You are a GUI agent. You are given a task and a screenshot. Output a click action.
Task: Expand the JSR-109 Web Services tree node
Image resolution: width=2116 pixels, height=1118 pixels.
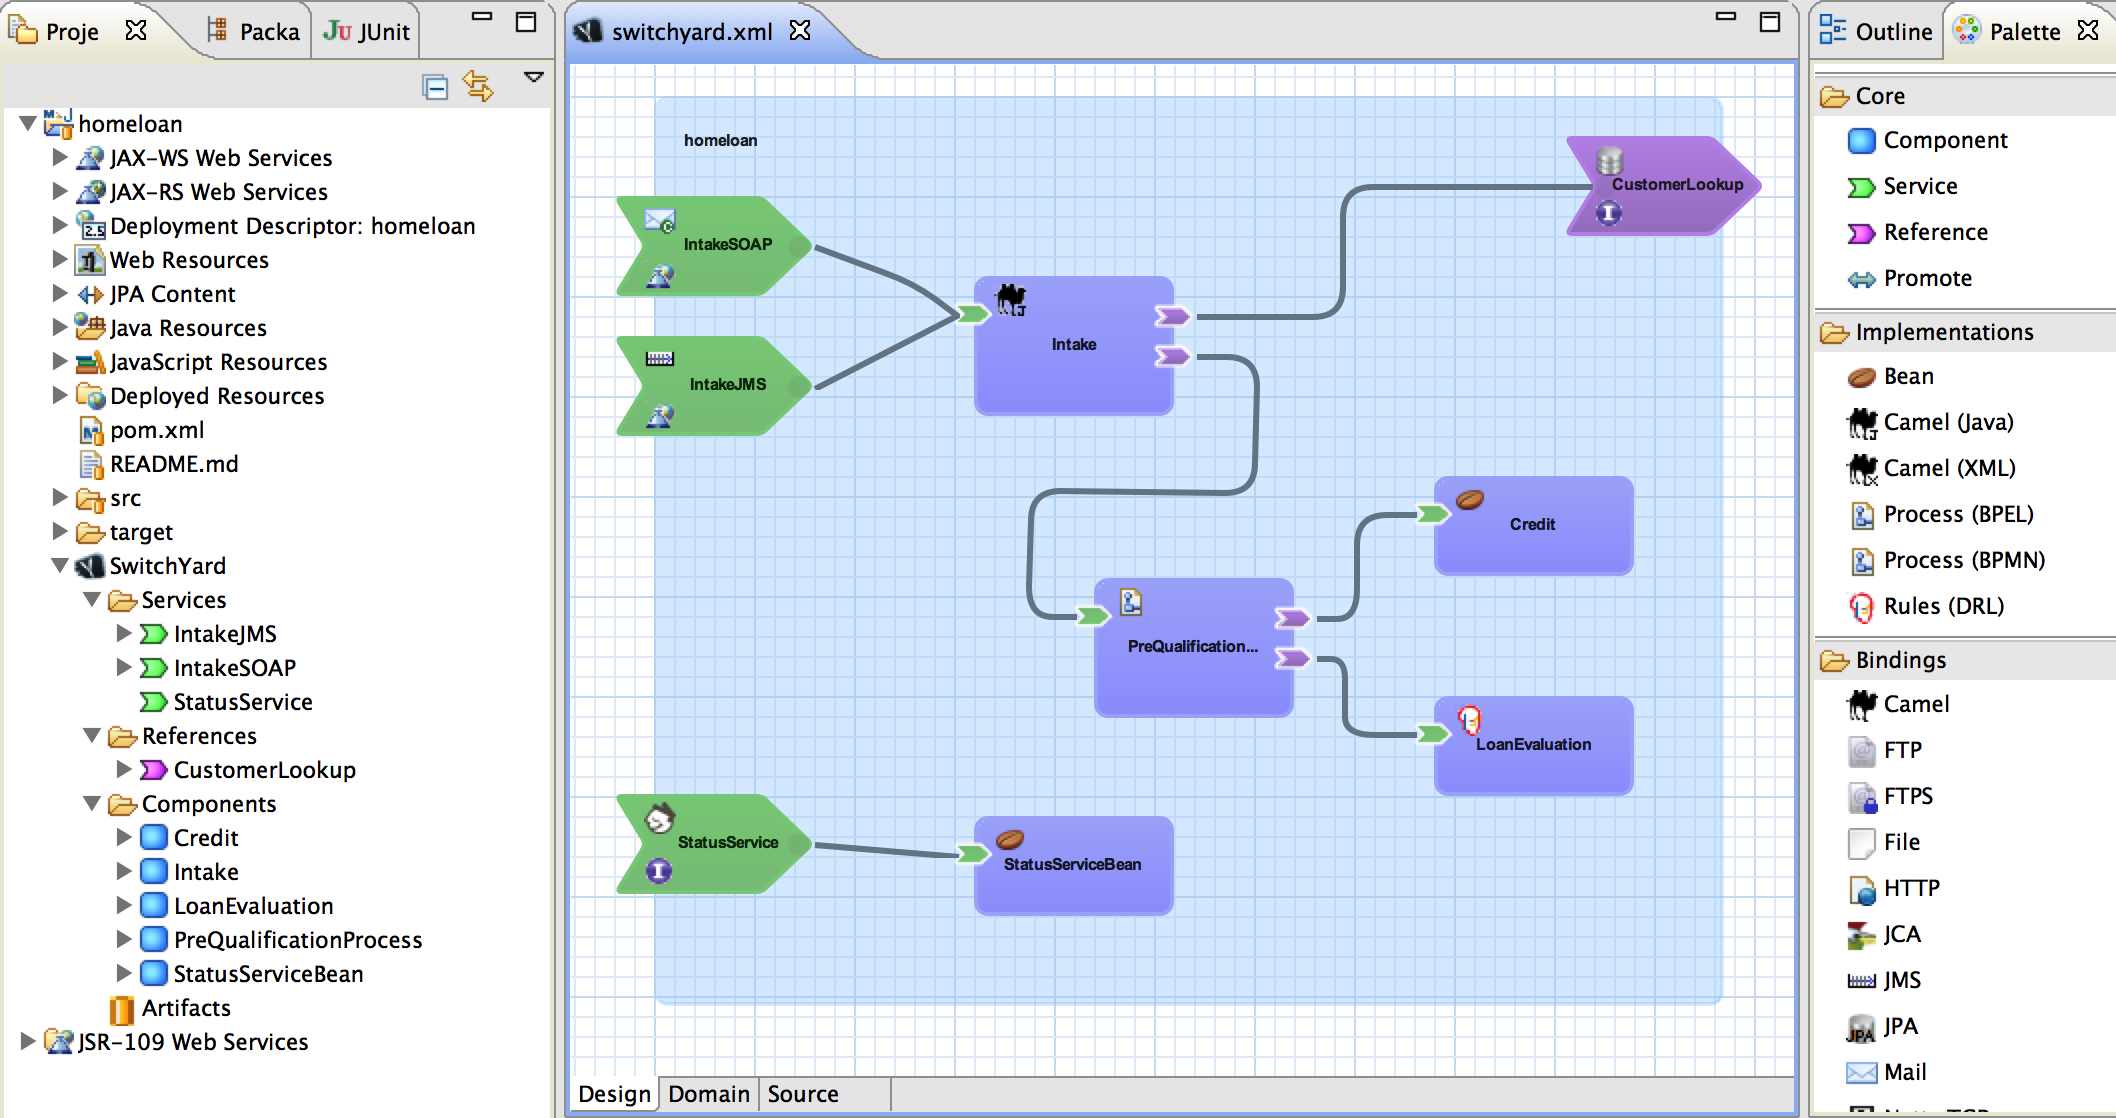pos(25,1041)
